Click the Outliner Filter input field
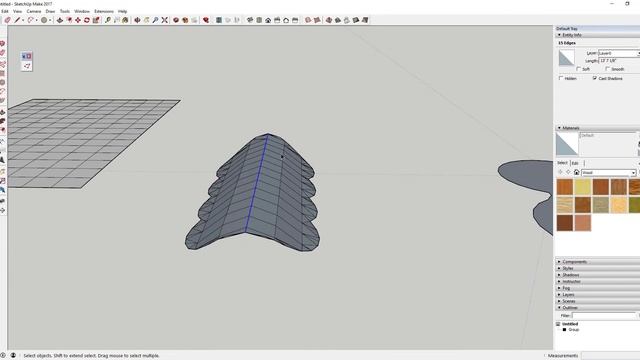This screenshot has width=640, height=360. [604, 316]
